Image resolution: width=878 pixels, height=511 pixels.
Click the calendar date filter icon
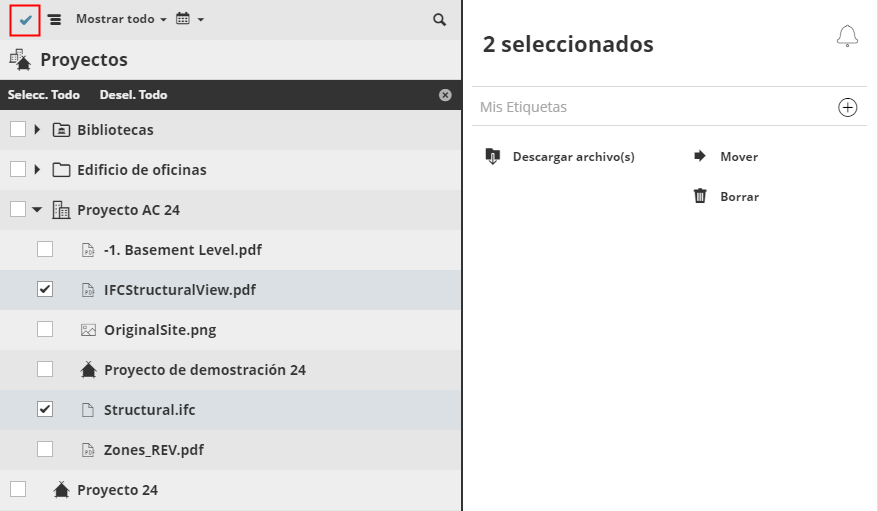pyautogui.click(x=183, y=20)
